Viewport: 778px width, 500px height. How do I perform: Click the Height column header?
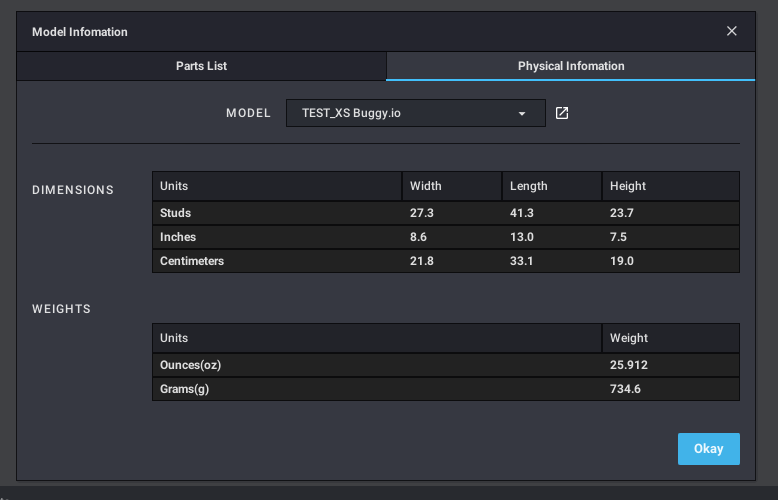tap(671, 186)
